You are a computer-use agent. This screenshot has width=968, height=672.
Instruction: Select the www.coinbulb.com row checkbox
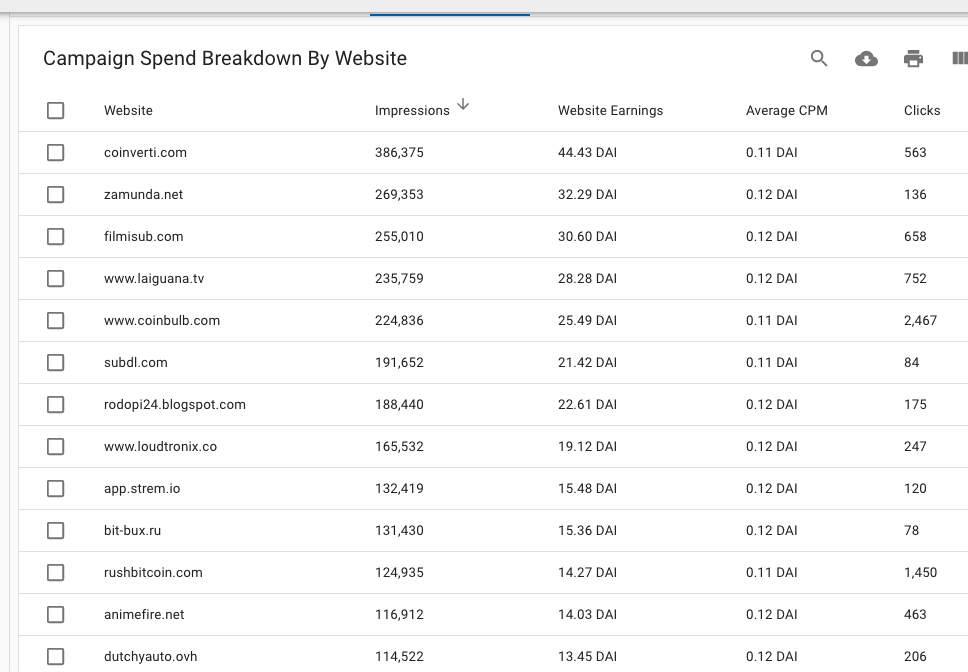point(56,320)
